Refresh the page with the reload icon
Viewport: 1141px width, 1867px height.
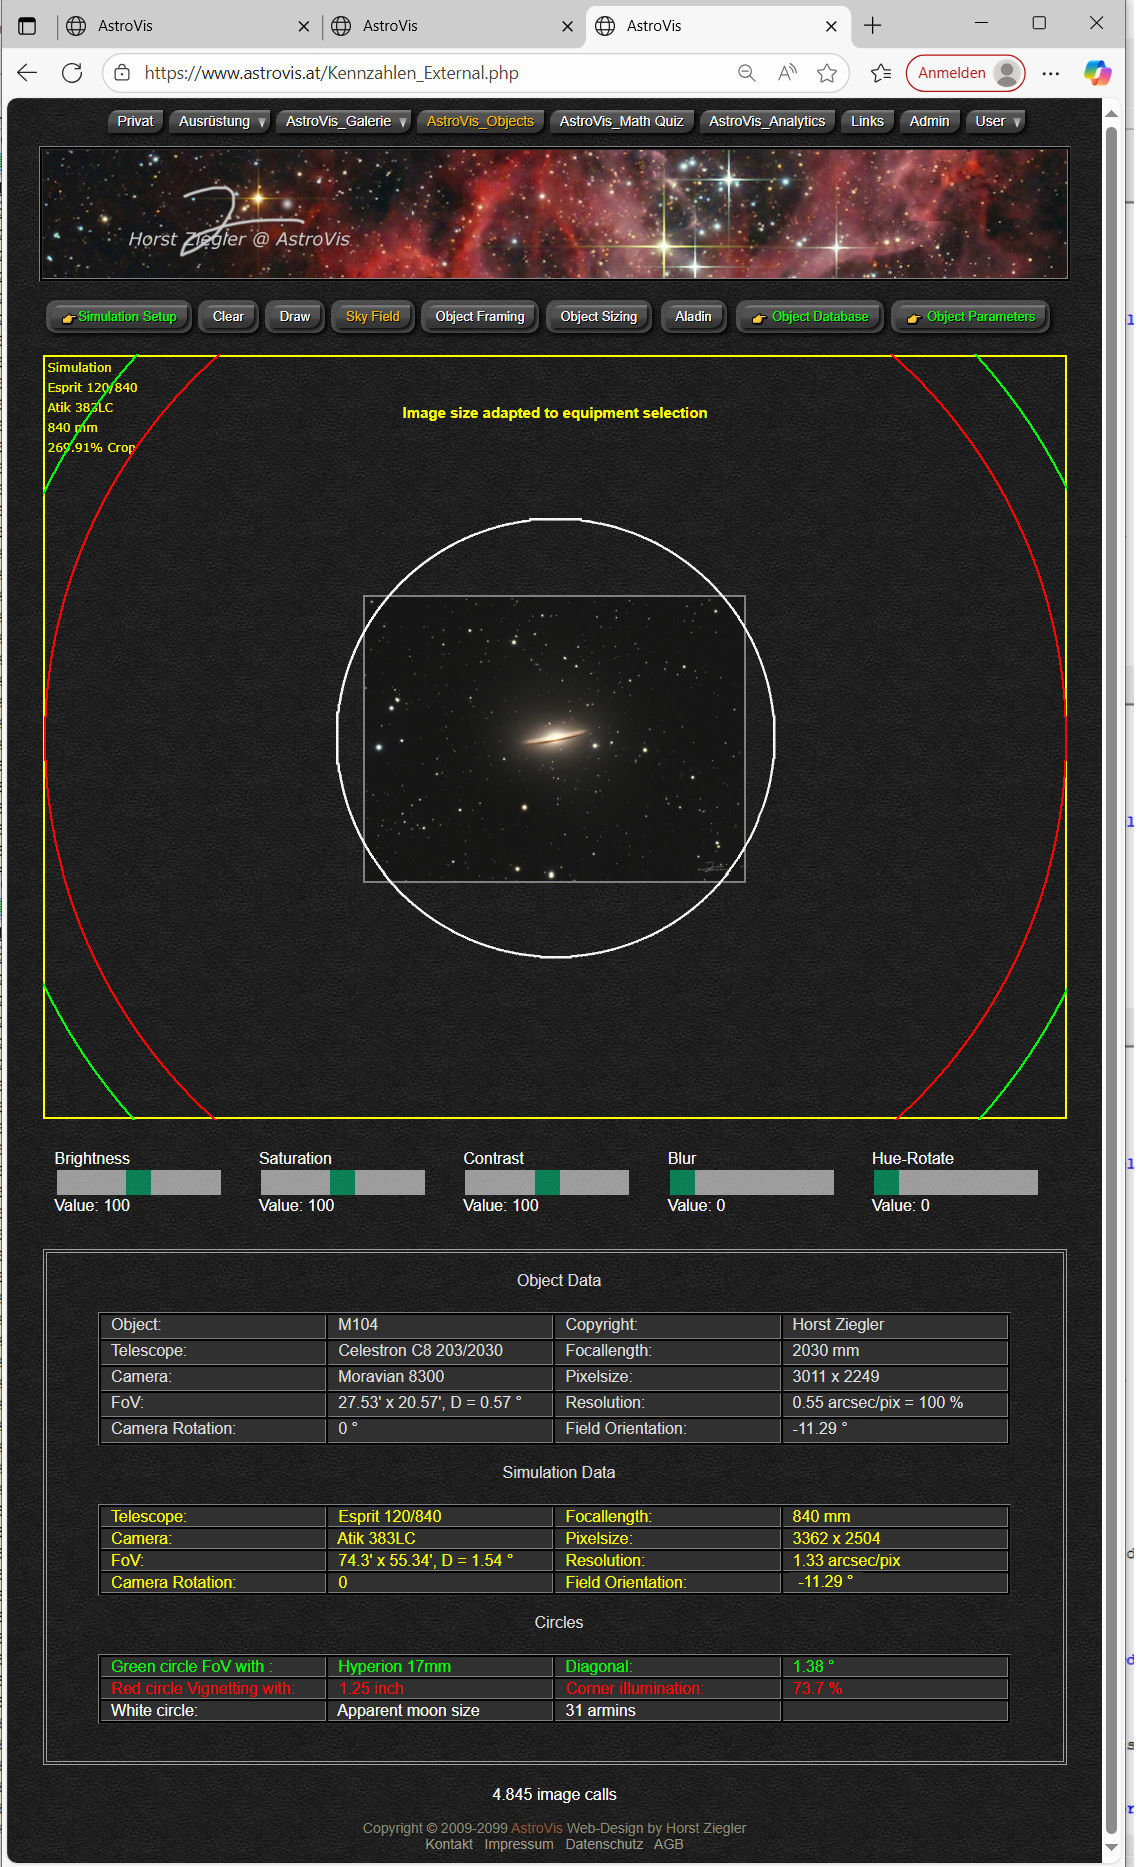click(72, 73)
